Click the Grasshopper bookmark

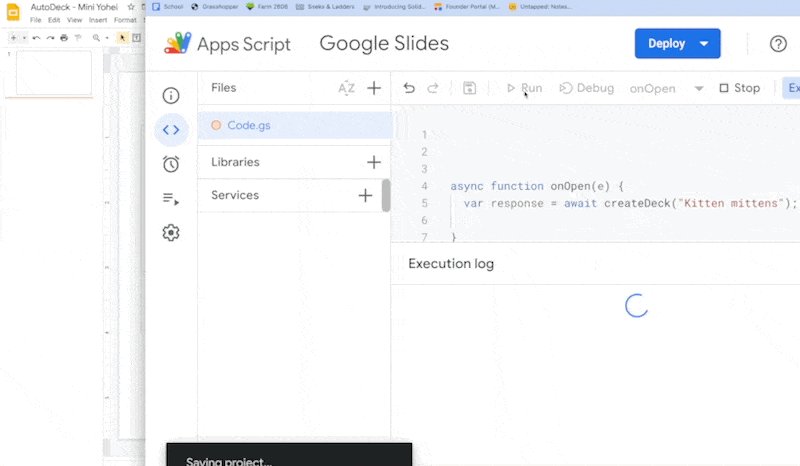(214, 7)
